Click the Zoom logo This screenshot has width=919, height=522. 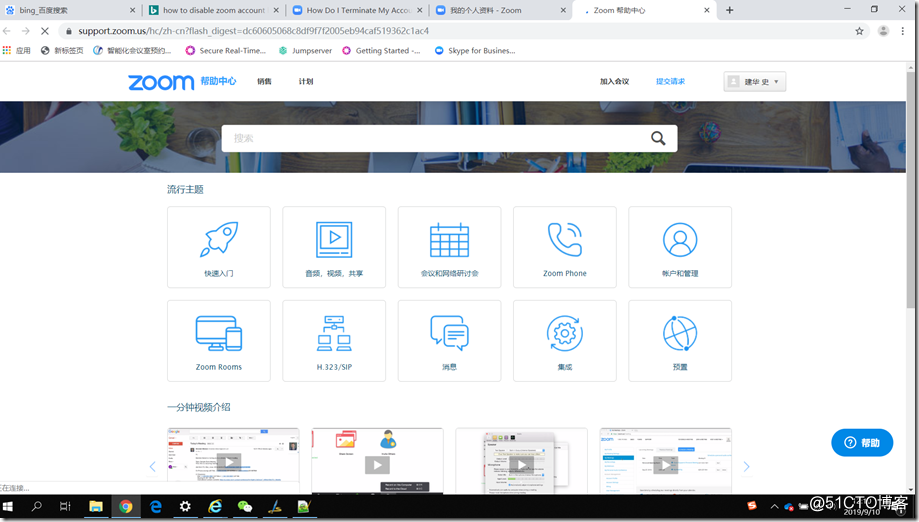[161, 82]
